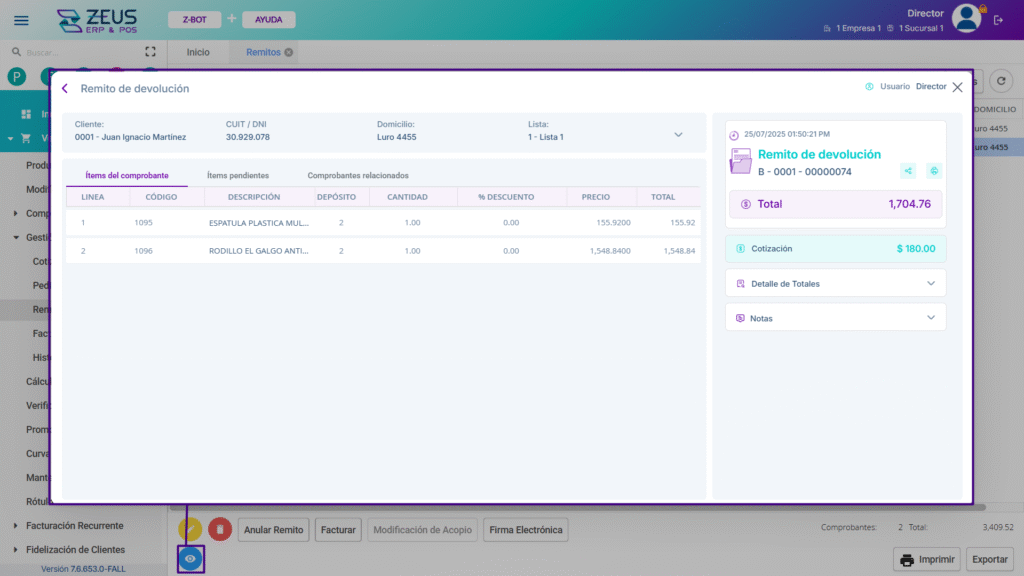Click the document icon beside voucher title

pos(741,161)
